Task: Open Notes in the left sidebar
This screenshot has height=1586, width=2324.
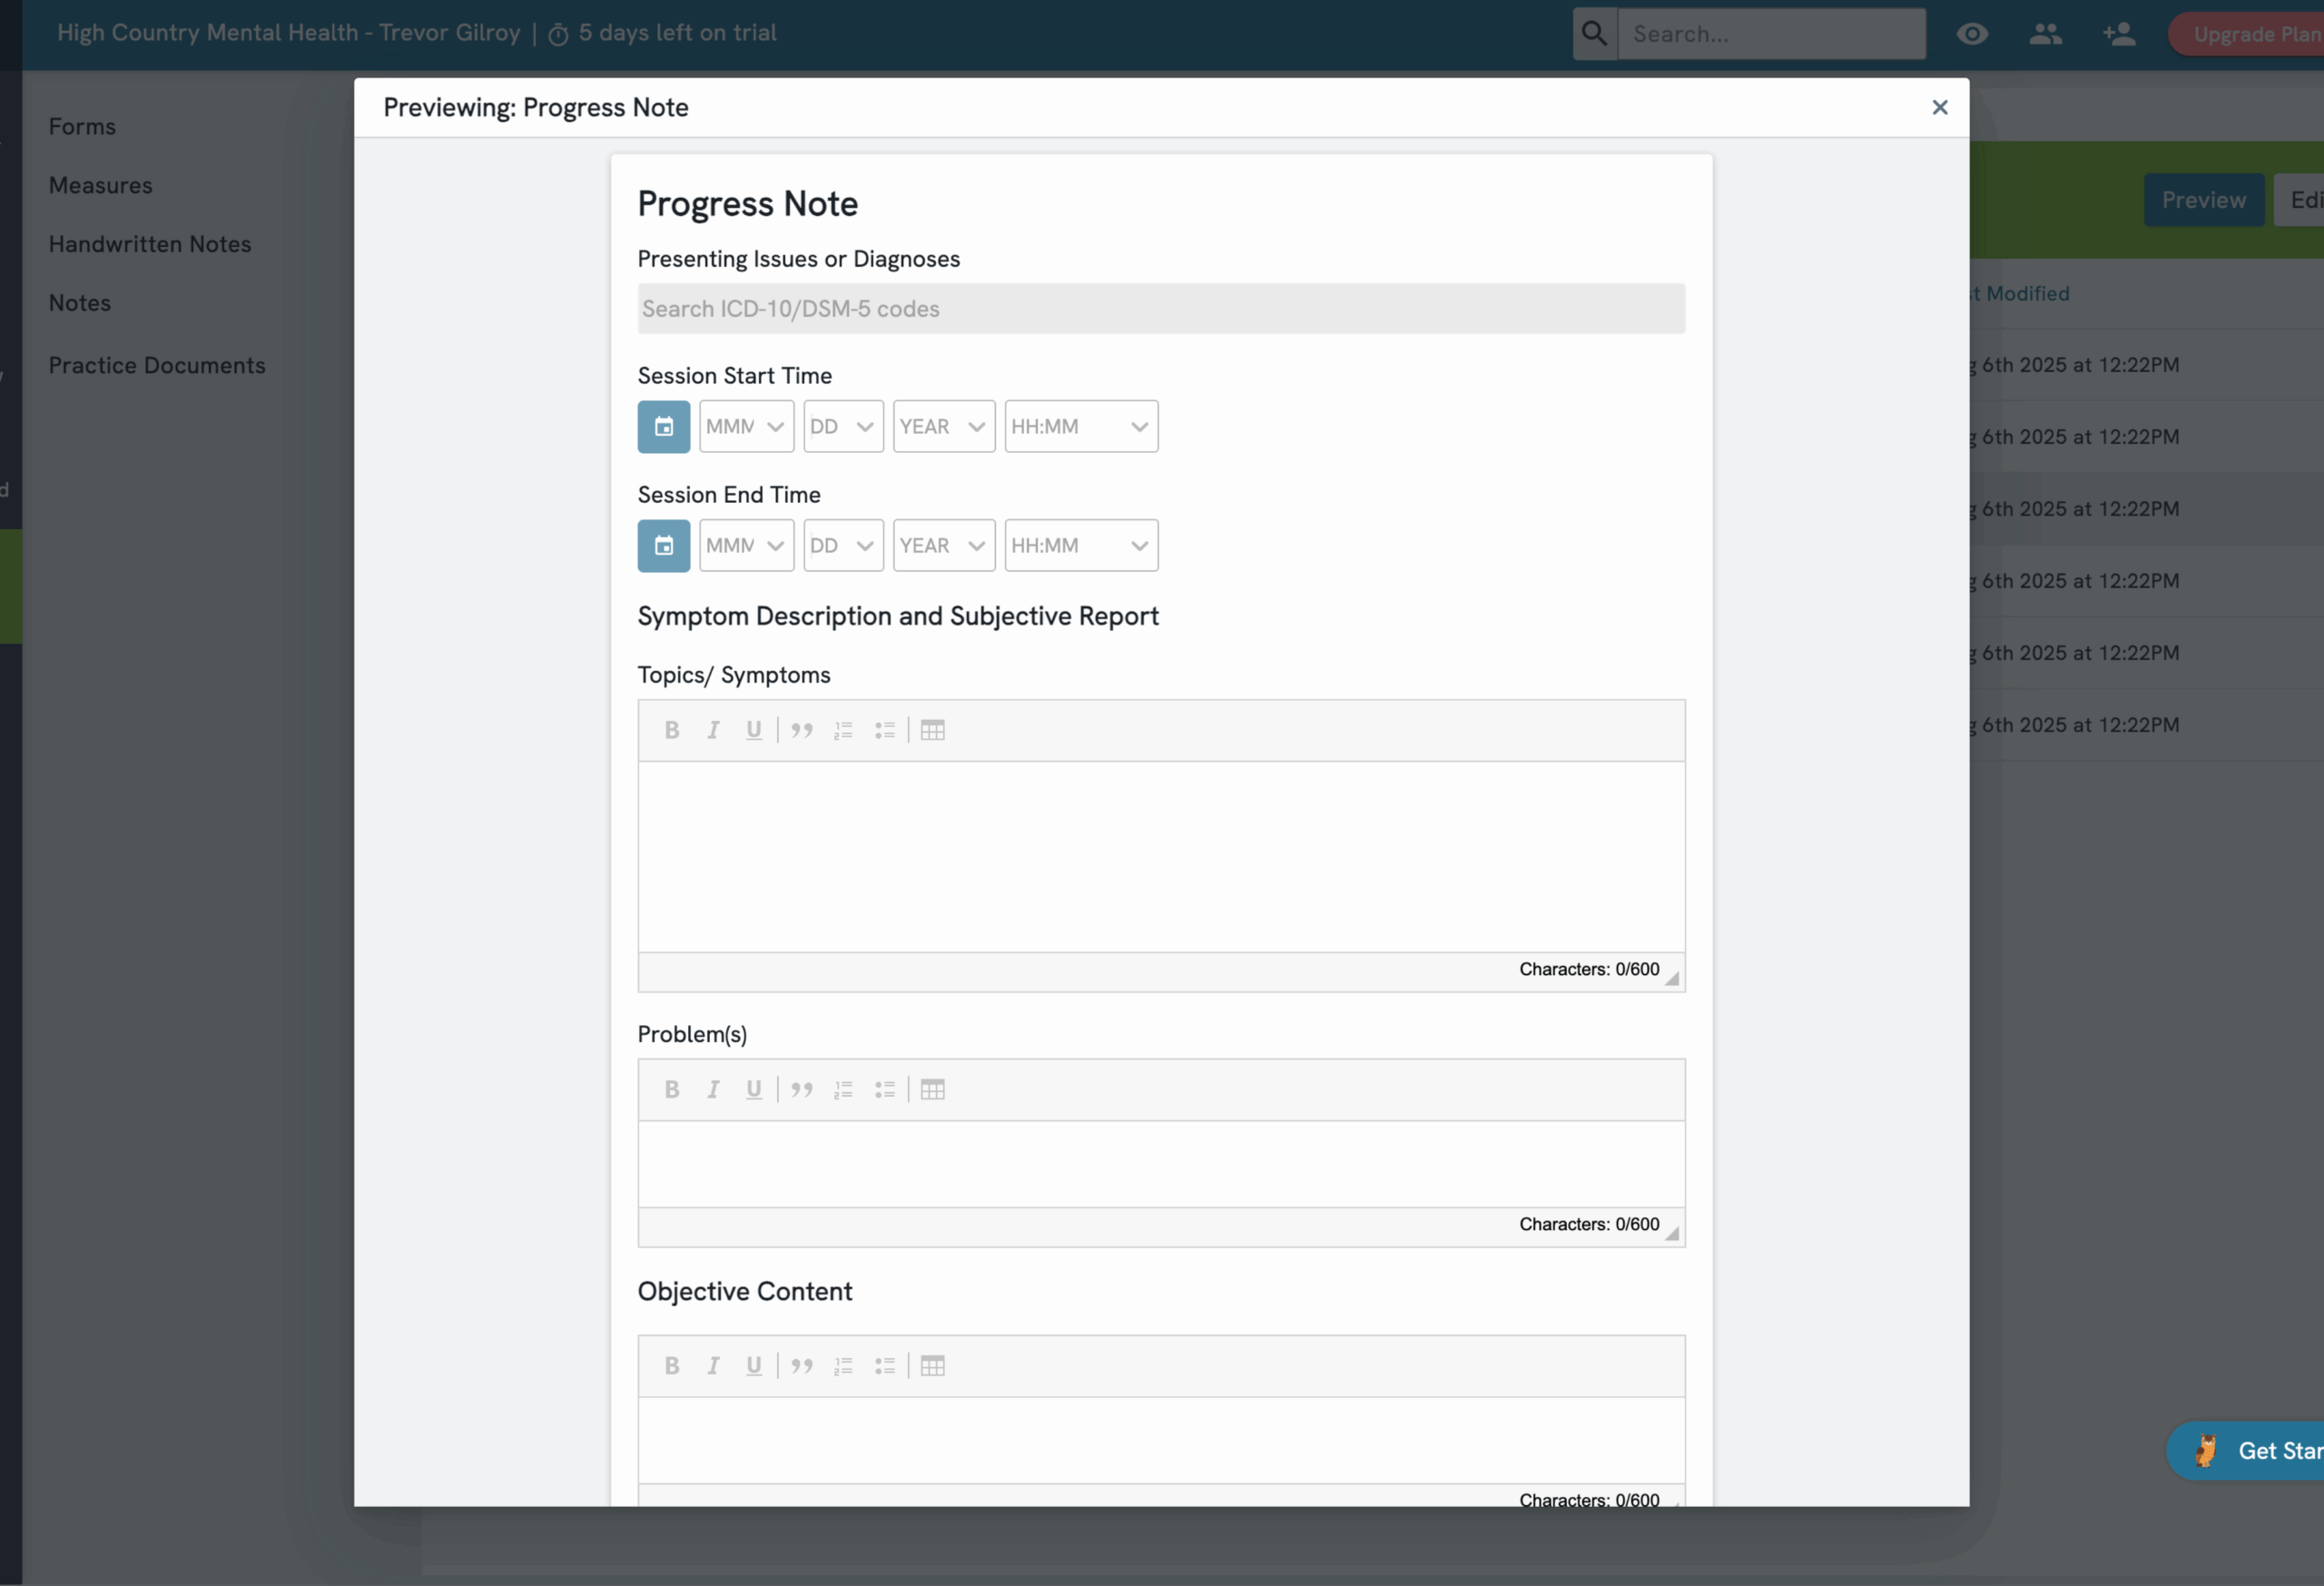Action: click(80, 303)
